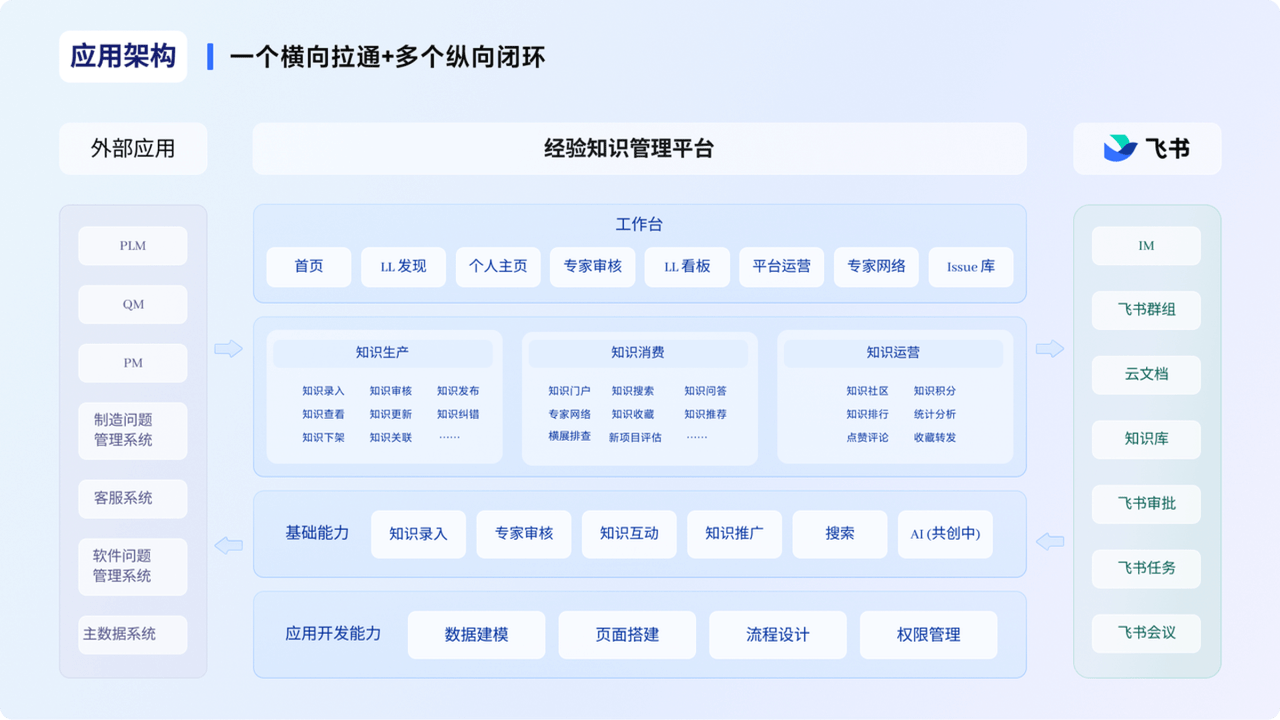The image size is (1280, 720).
Task: Open the 页面搭建 box
Action: [627, 635]
